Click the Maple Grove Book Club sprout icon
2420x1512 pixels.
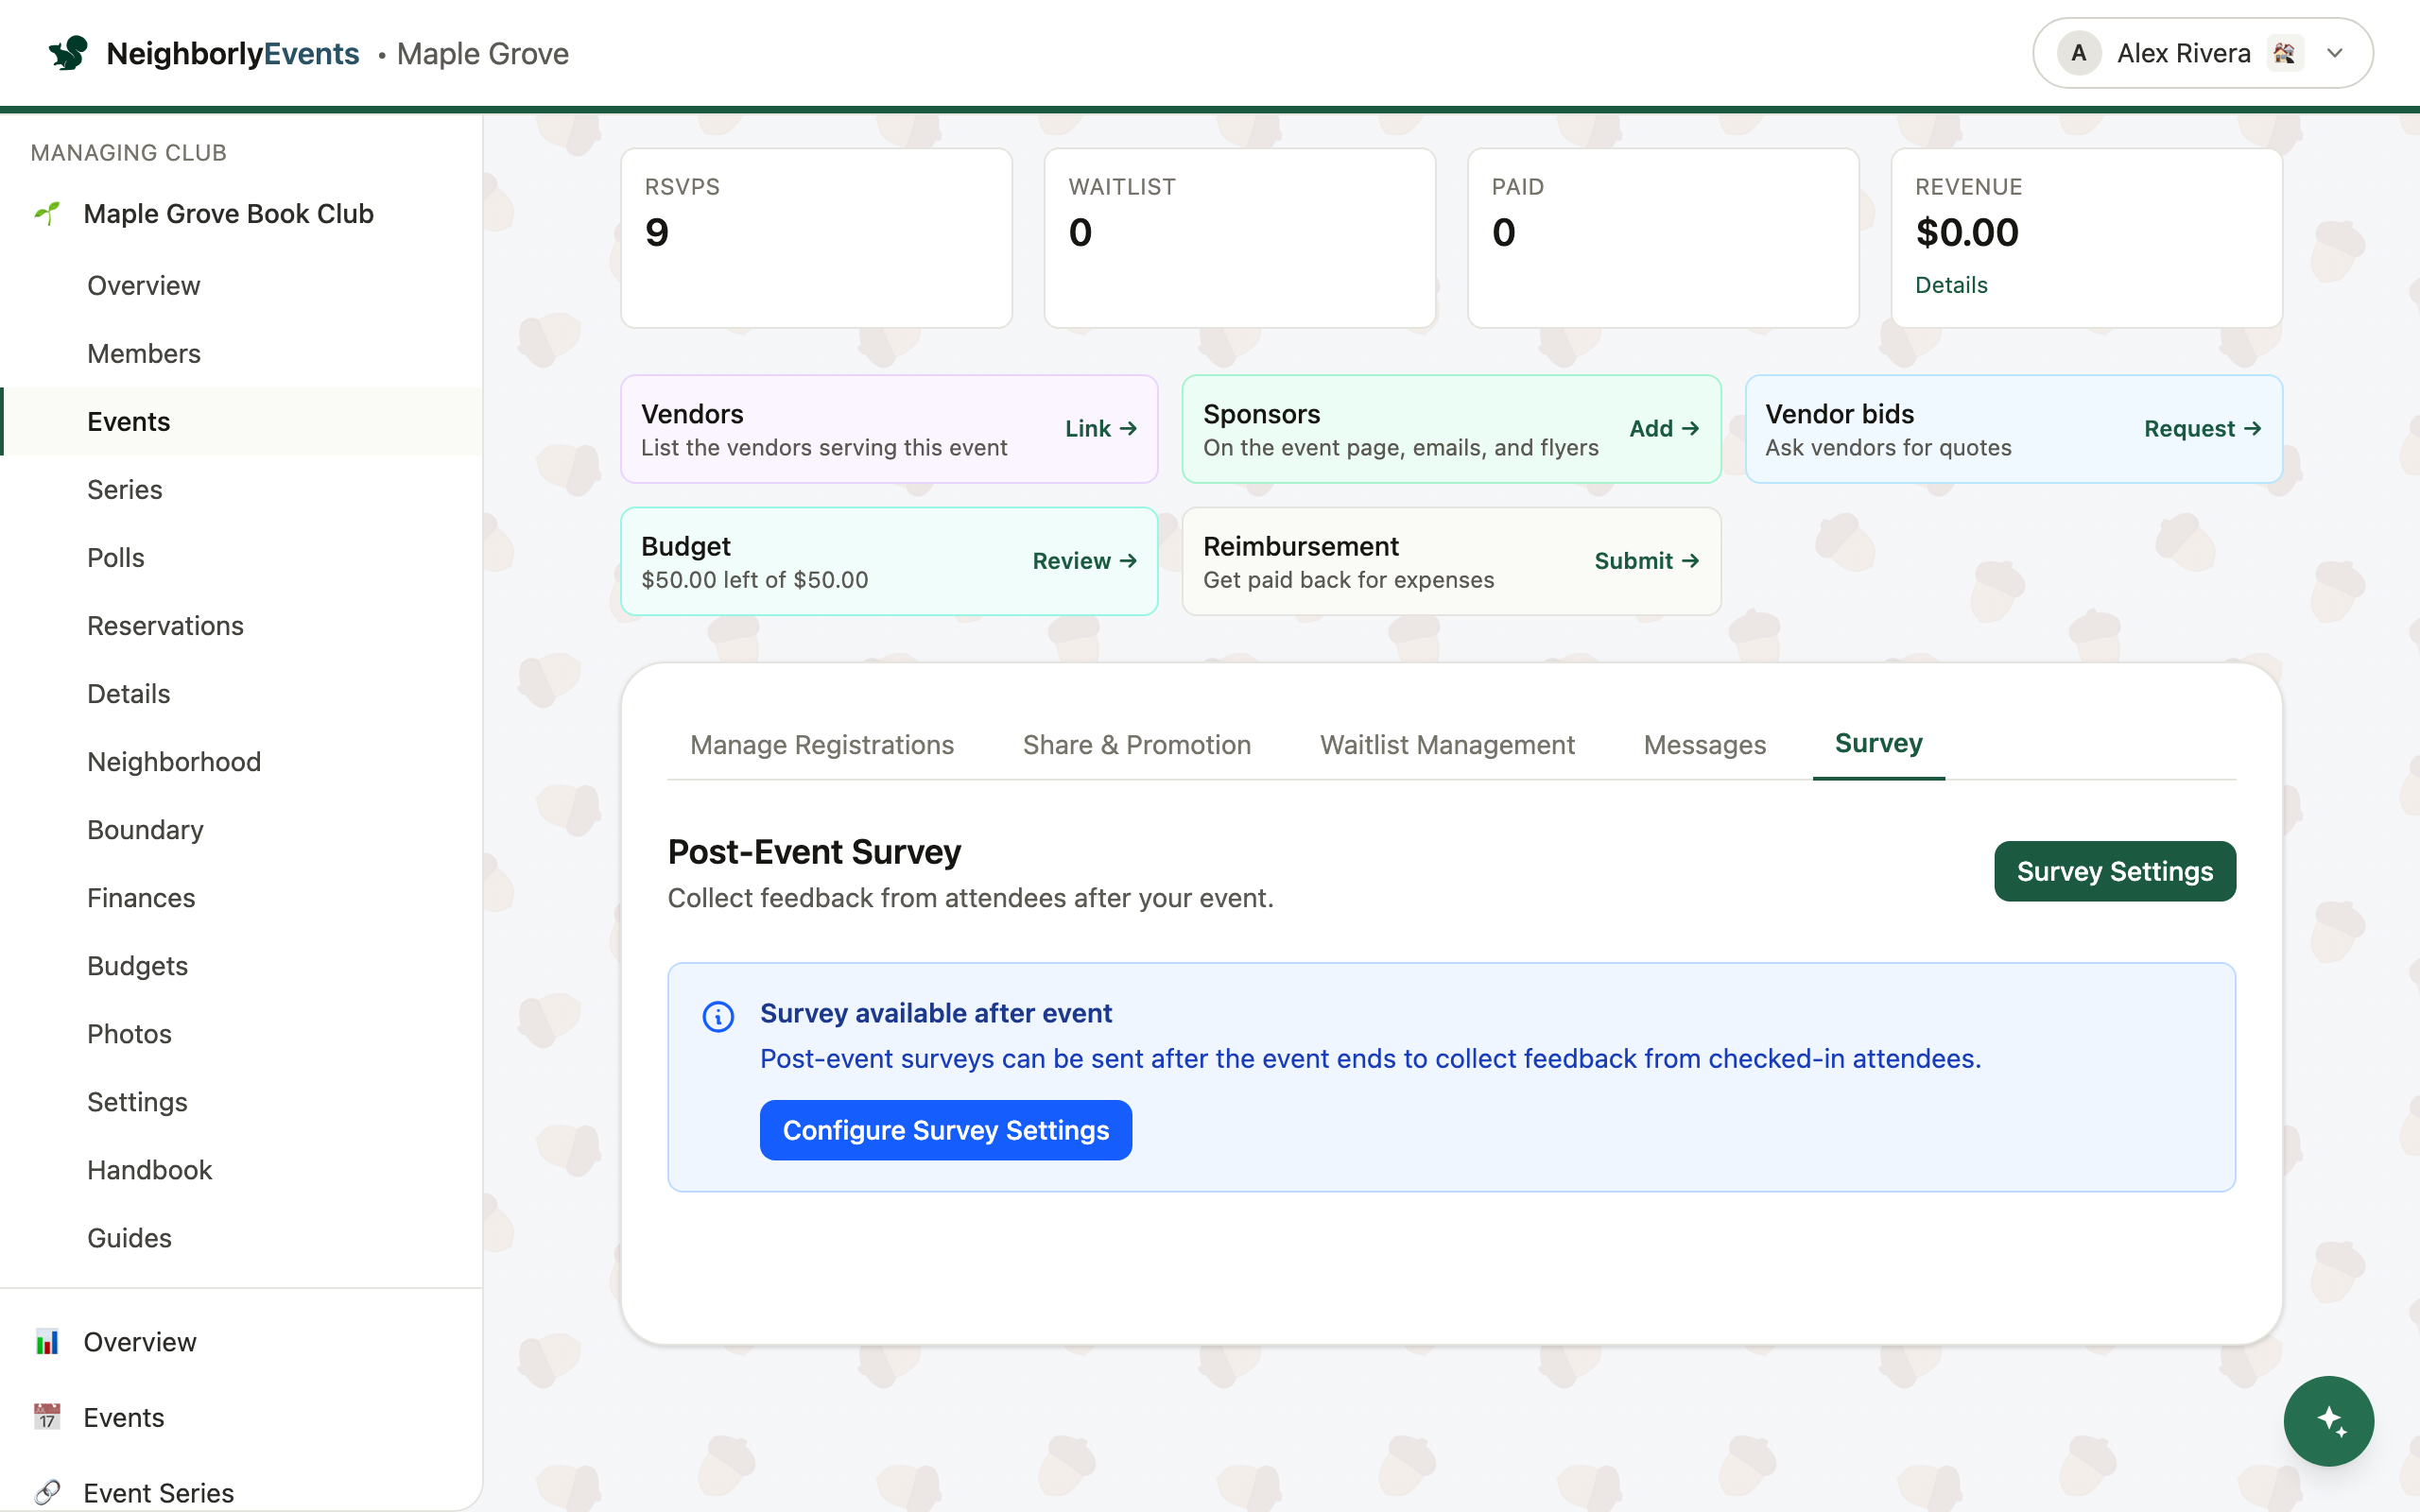(x=47, y=214)
